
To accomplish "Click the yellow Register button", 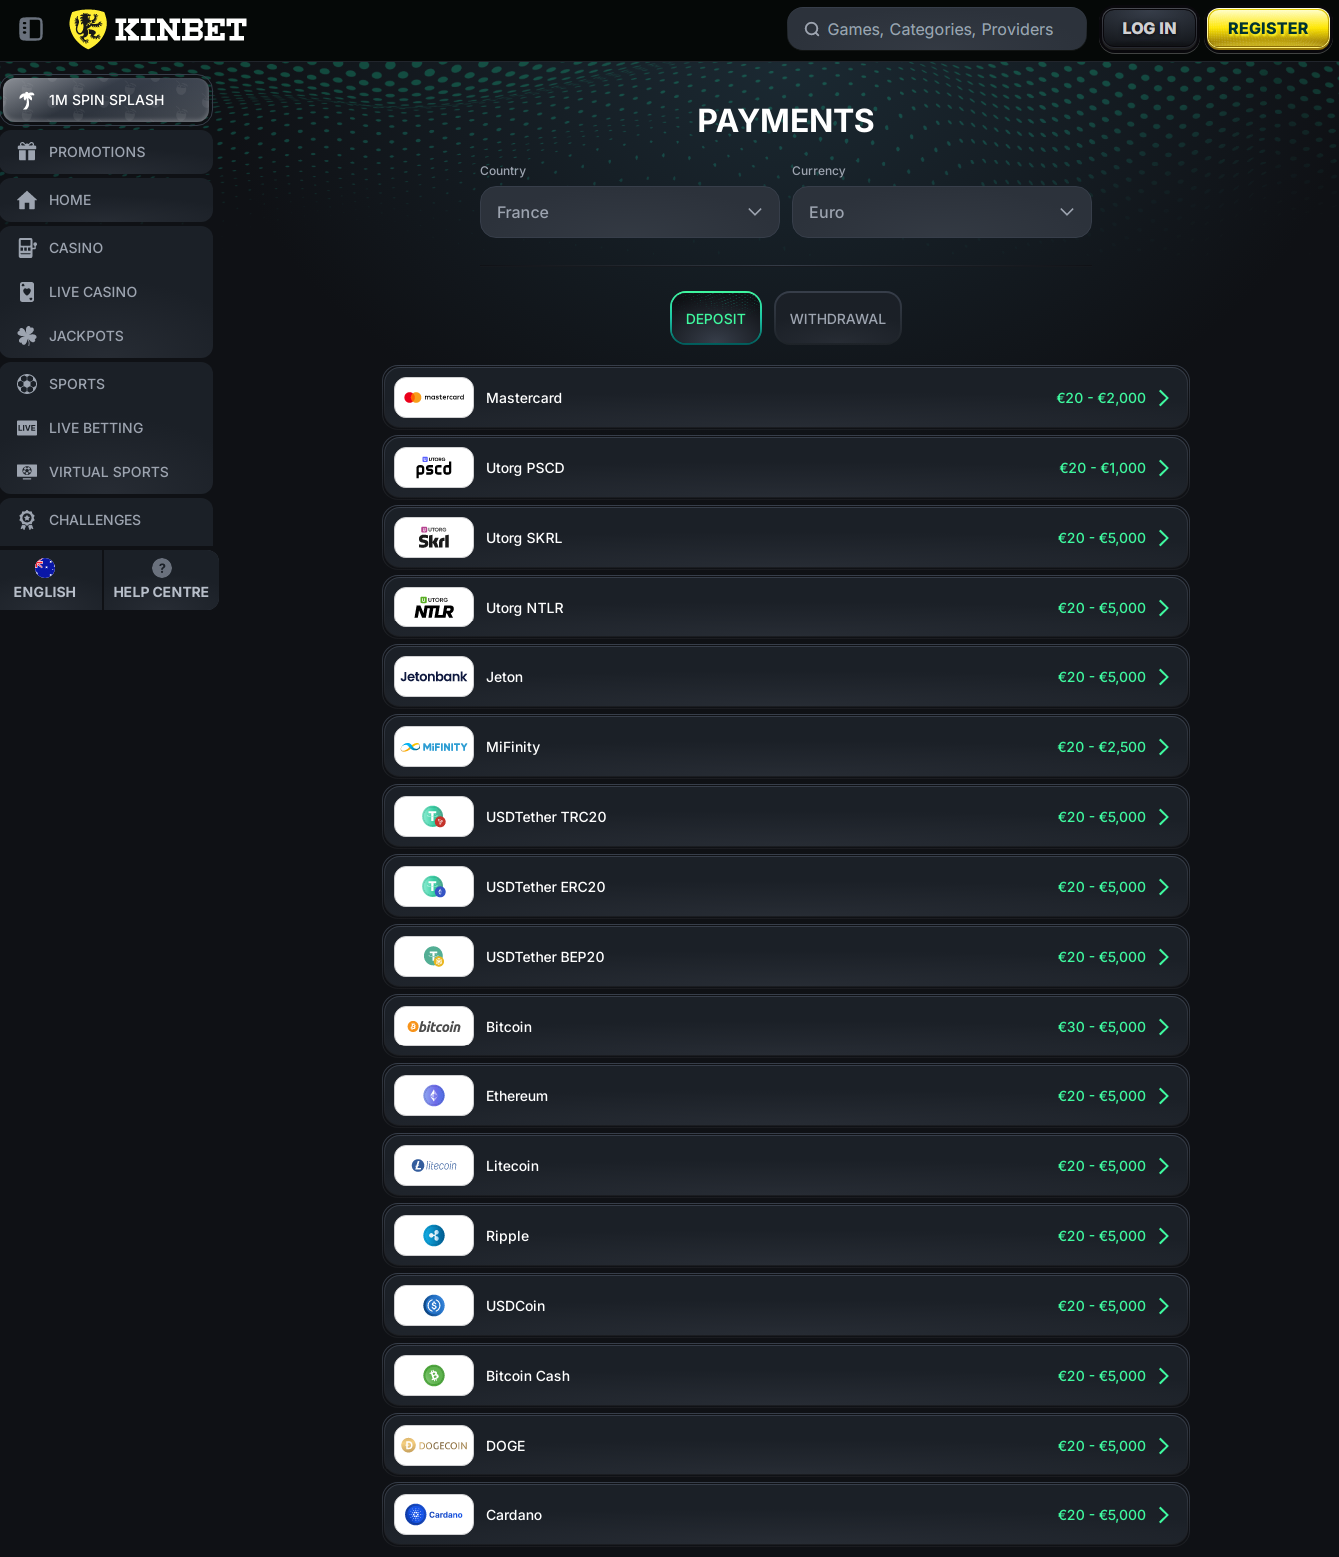I will click(1268, 29).
